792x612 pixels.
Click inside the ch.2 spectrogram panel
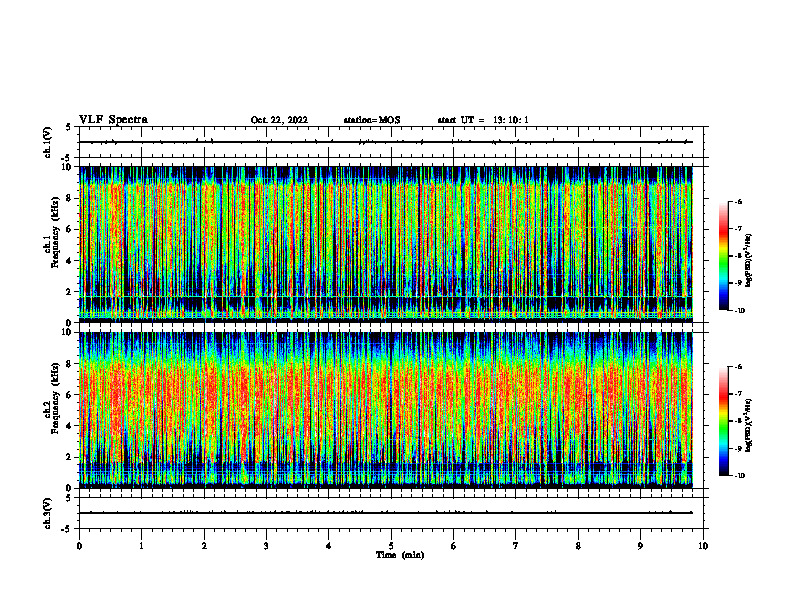(385, 410)
